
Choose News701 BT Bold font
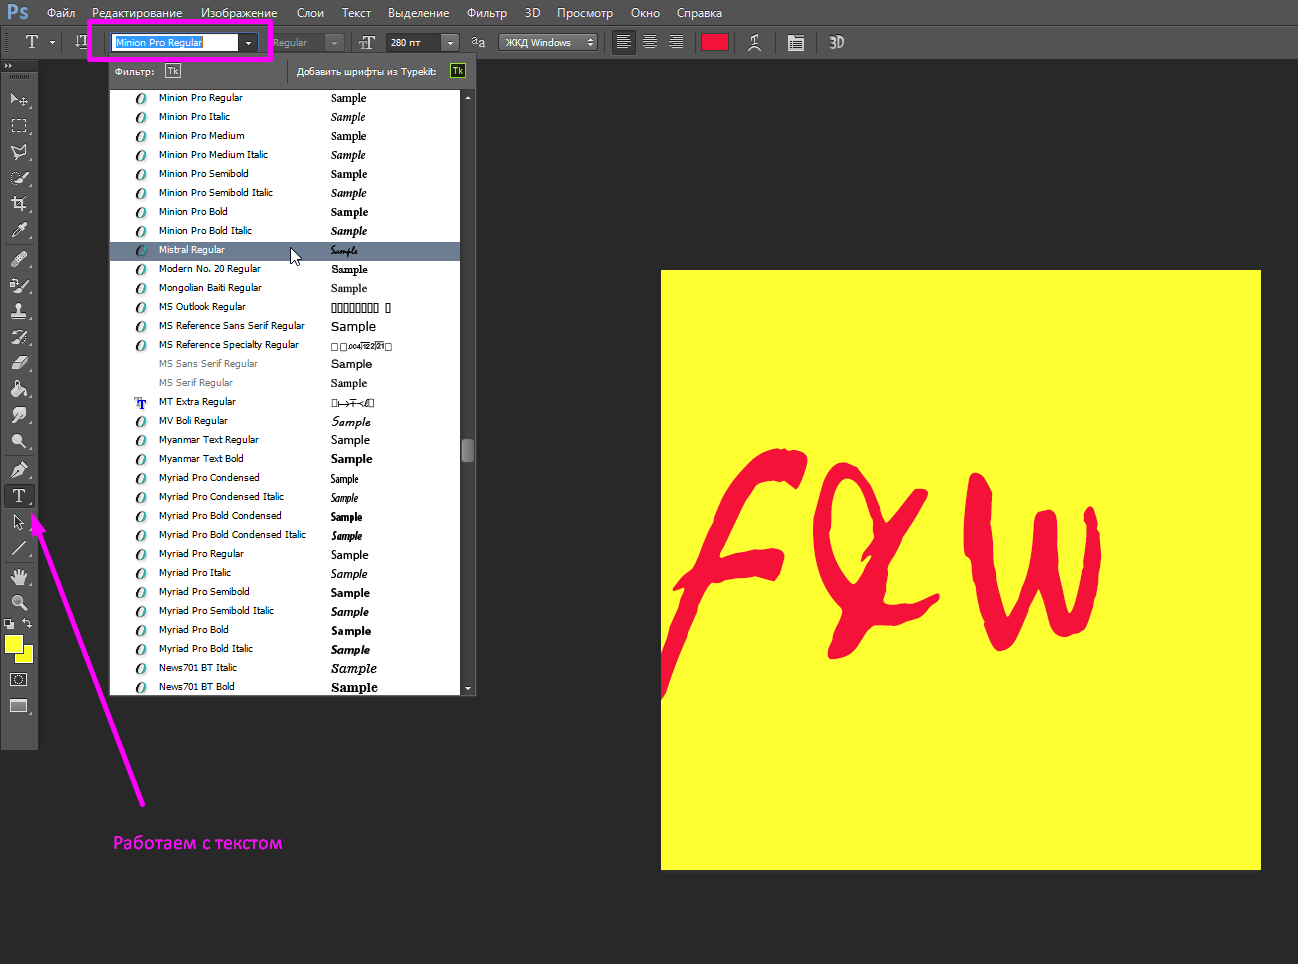285,687
